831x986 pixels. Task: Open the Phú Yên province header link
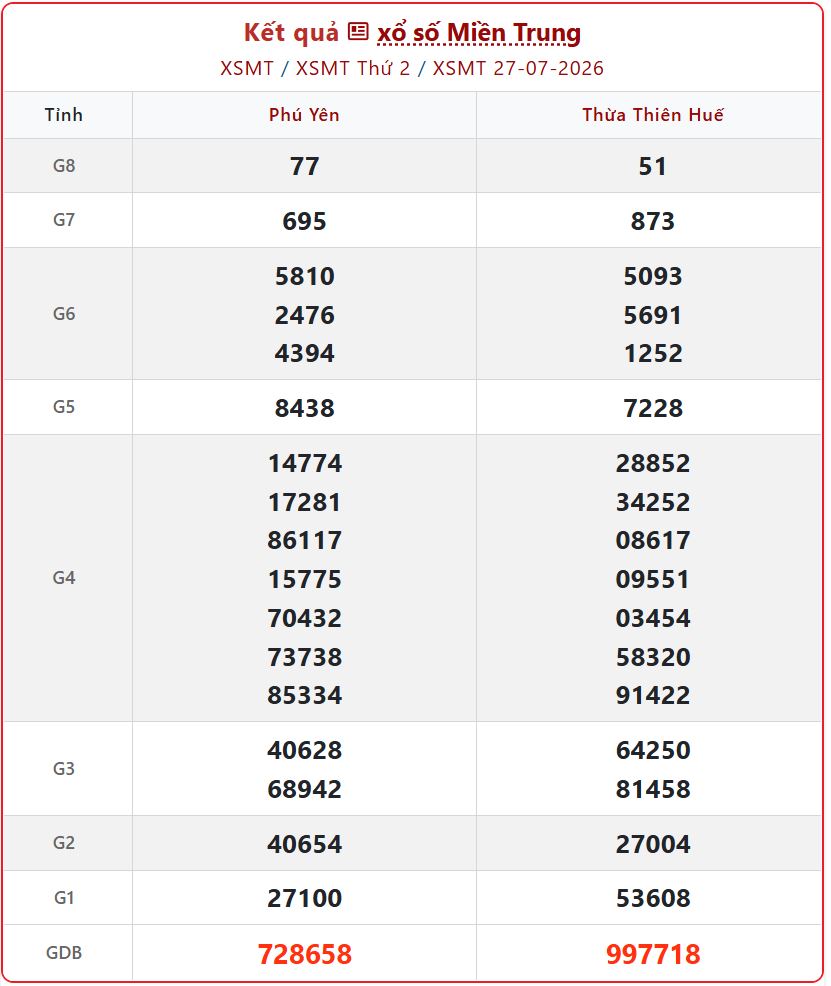(304, 114)
